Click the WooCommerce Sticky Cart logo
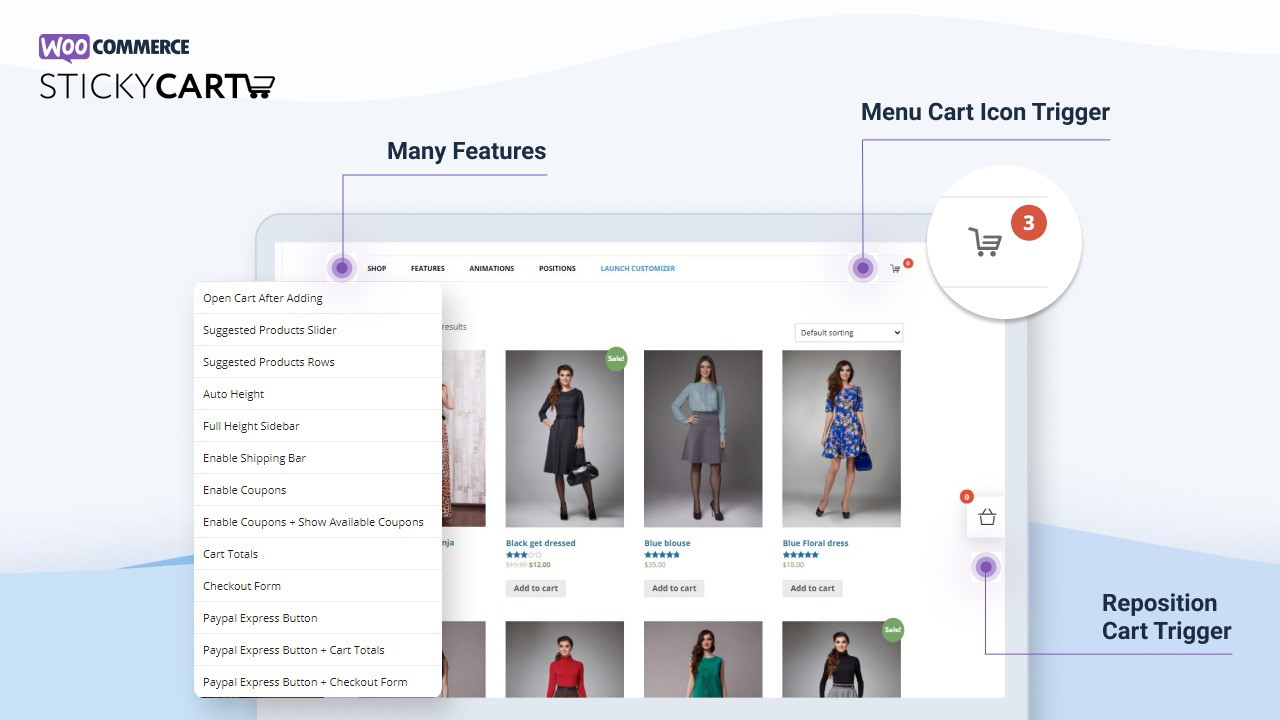The image size is (1280, 720). pyautogui.click(x=157, y=67)
